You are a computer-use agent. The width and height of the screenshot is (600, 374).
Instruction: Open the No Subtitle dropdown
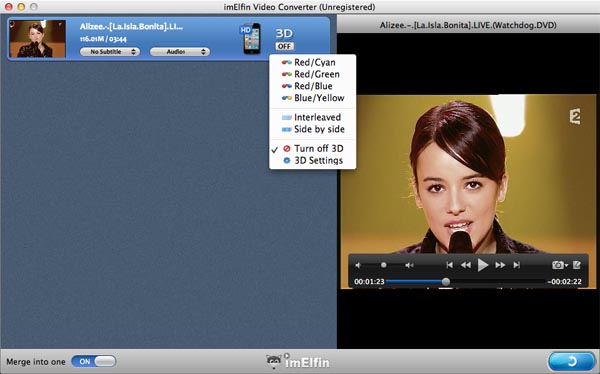point(110,51)
